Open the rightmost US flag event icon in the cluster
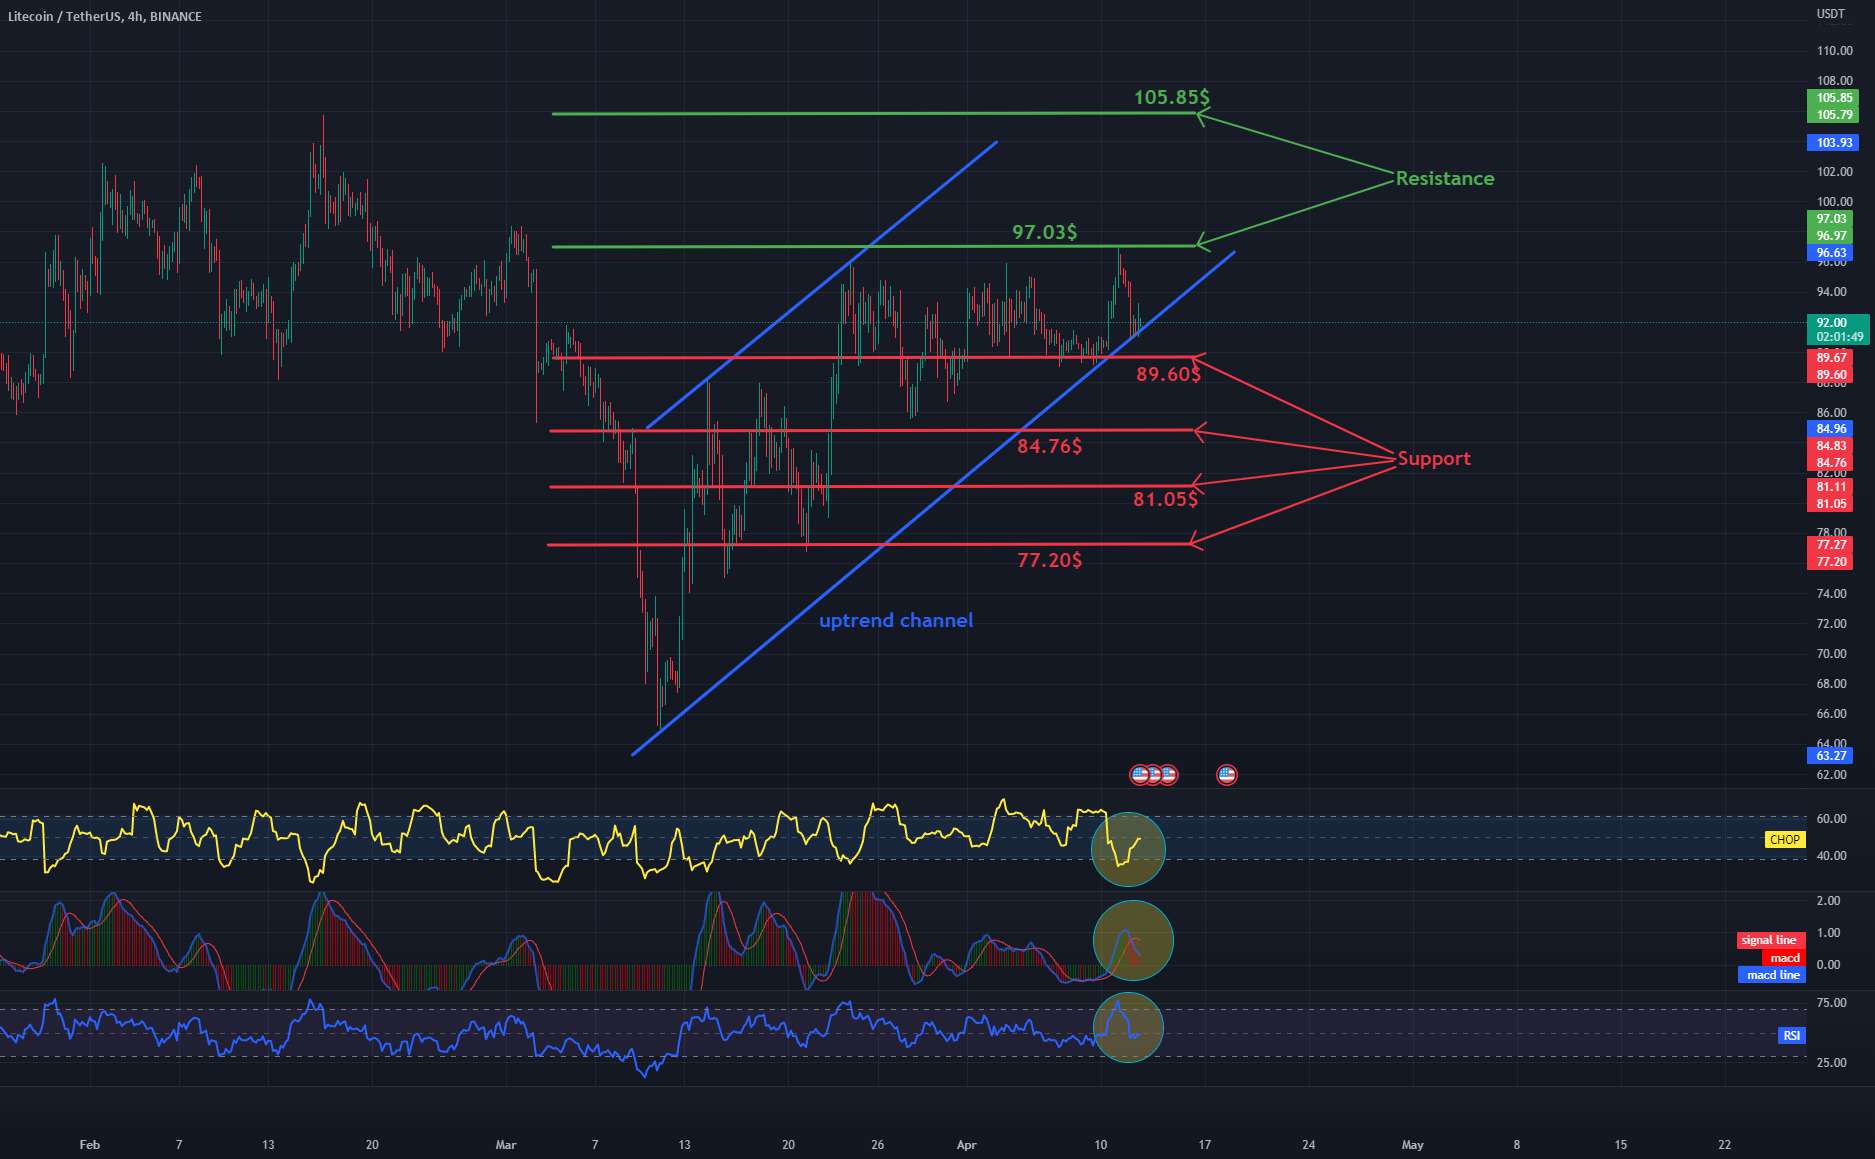 [x=1168, y=774]
